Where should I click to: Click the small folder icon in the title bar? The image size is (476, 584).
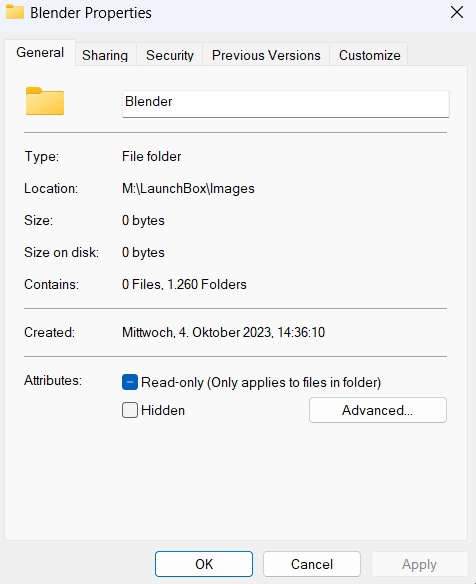click(x=15, y=12)
